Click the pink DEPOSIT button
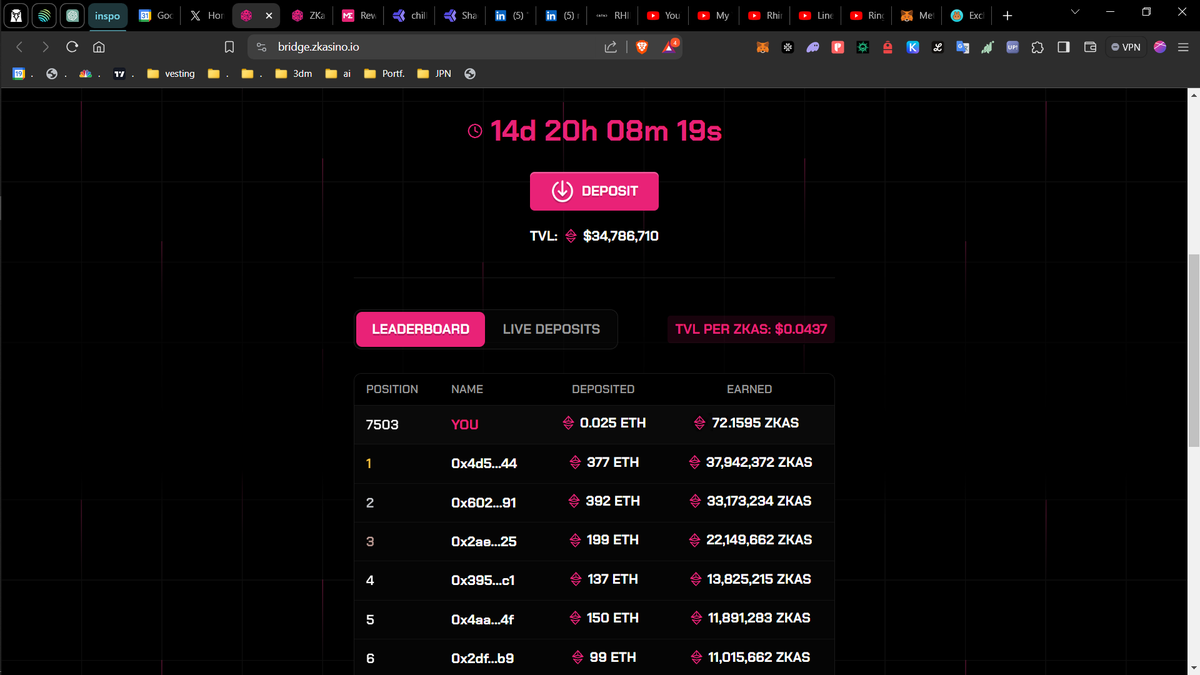The width and height of the screenshot is (1200, 675). tap(594, 191)
